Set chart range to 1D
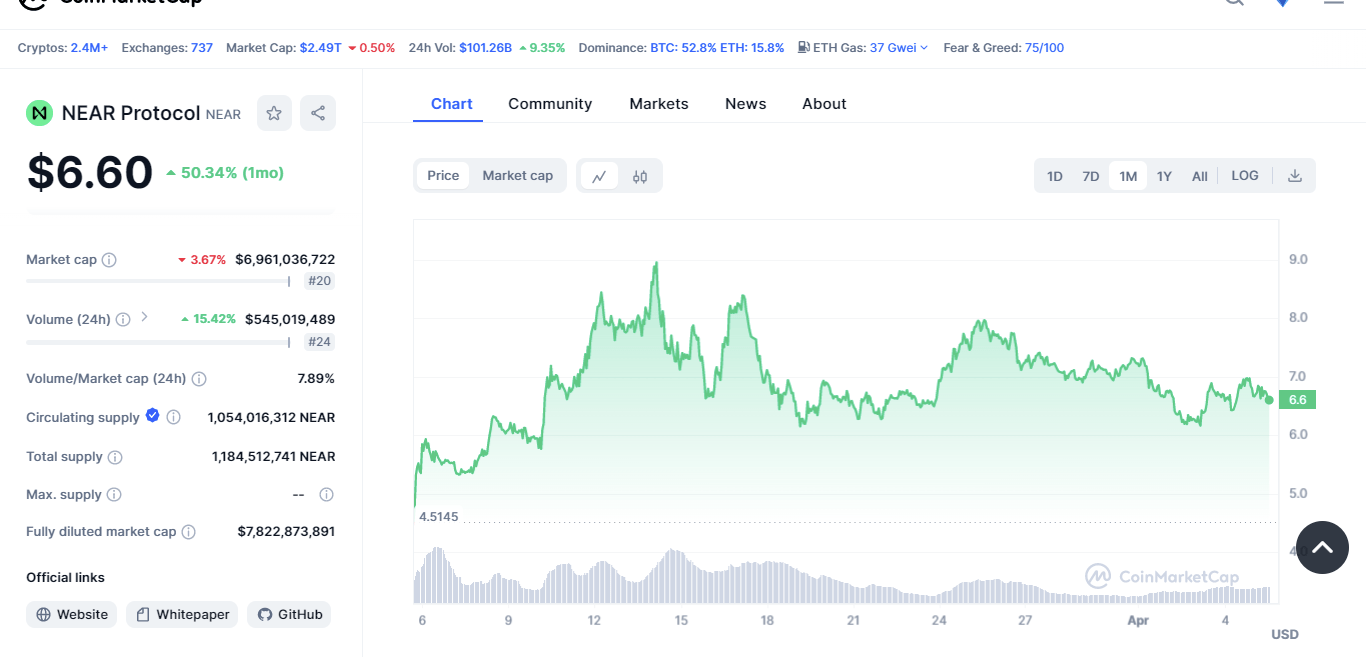Viewport: 1366px width, 657px height. click(1055, 176)
